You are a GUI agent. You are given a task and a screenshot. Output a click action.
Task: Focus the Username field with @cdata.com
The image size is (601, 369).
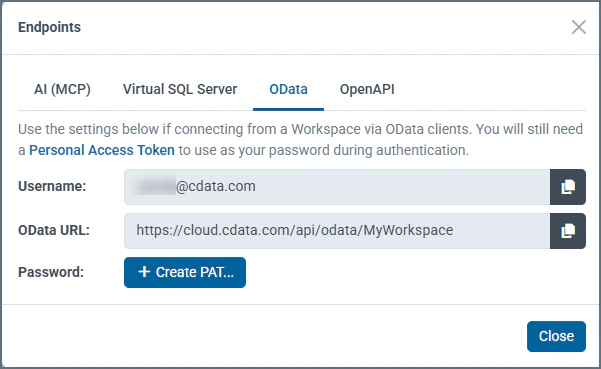[x=337, y=187]
